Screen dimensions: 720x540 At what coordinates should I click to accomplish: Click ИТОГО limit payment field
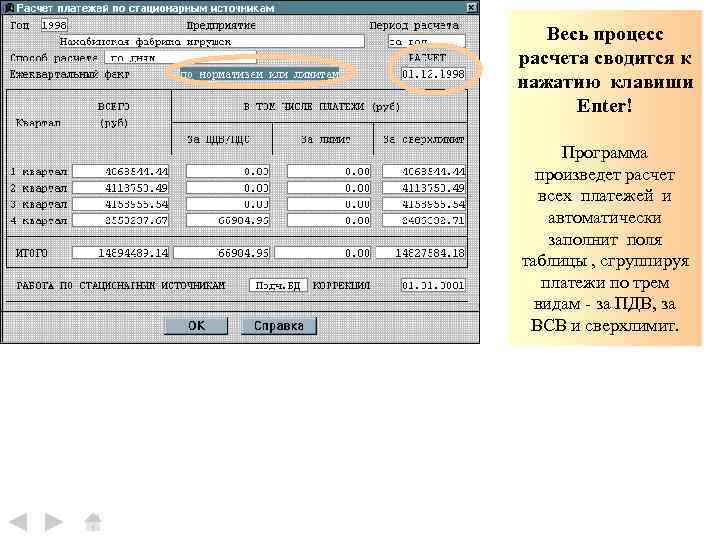(323, 253)
